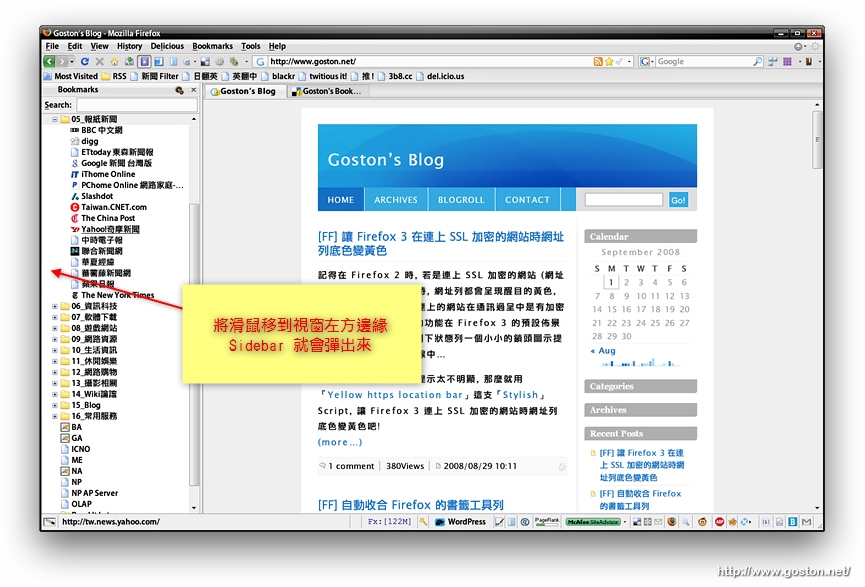865x587 pixels.
Task: Click the key icon in status bar
Action: tap(423, 522)
